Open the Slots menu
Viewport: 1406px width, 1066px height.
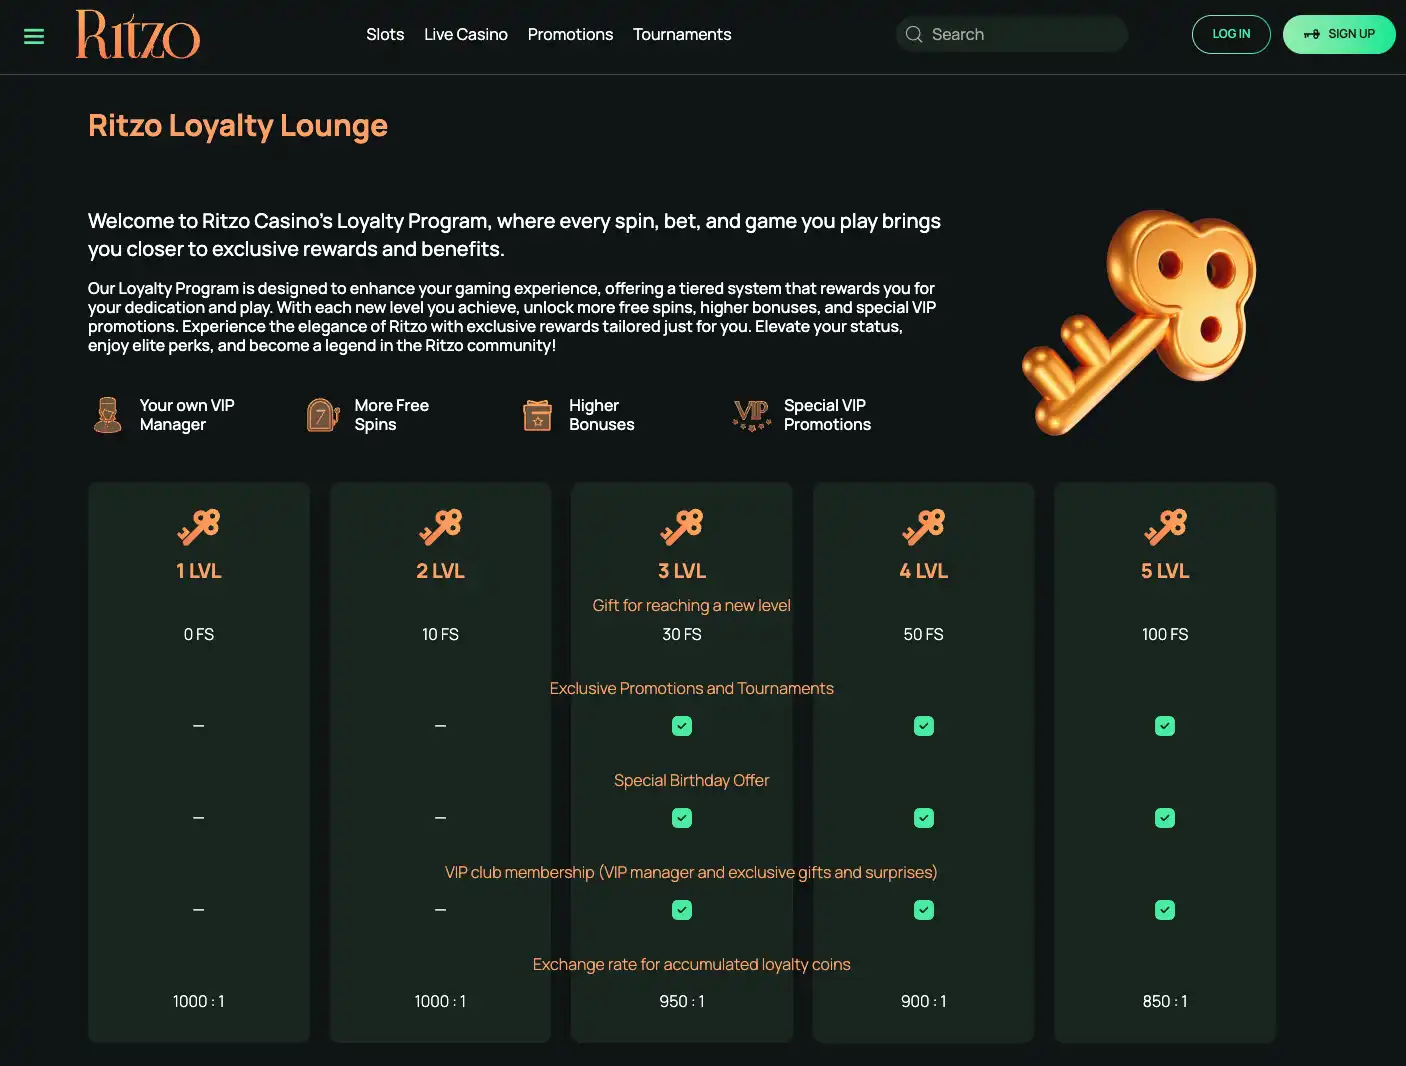pyautogui.click(x=385, y=35)
